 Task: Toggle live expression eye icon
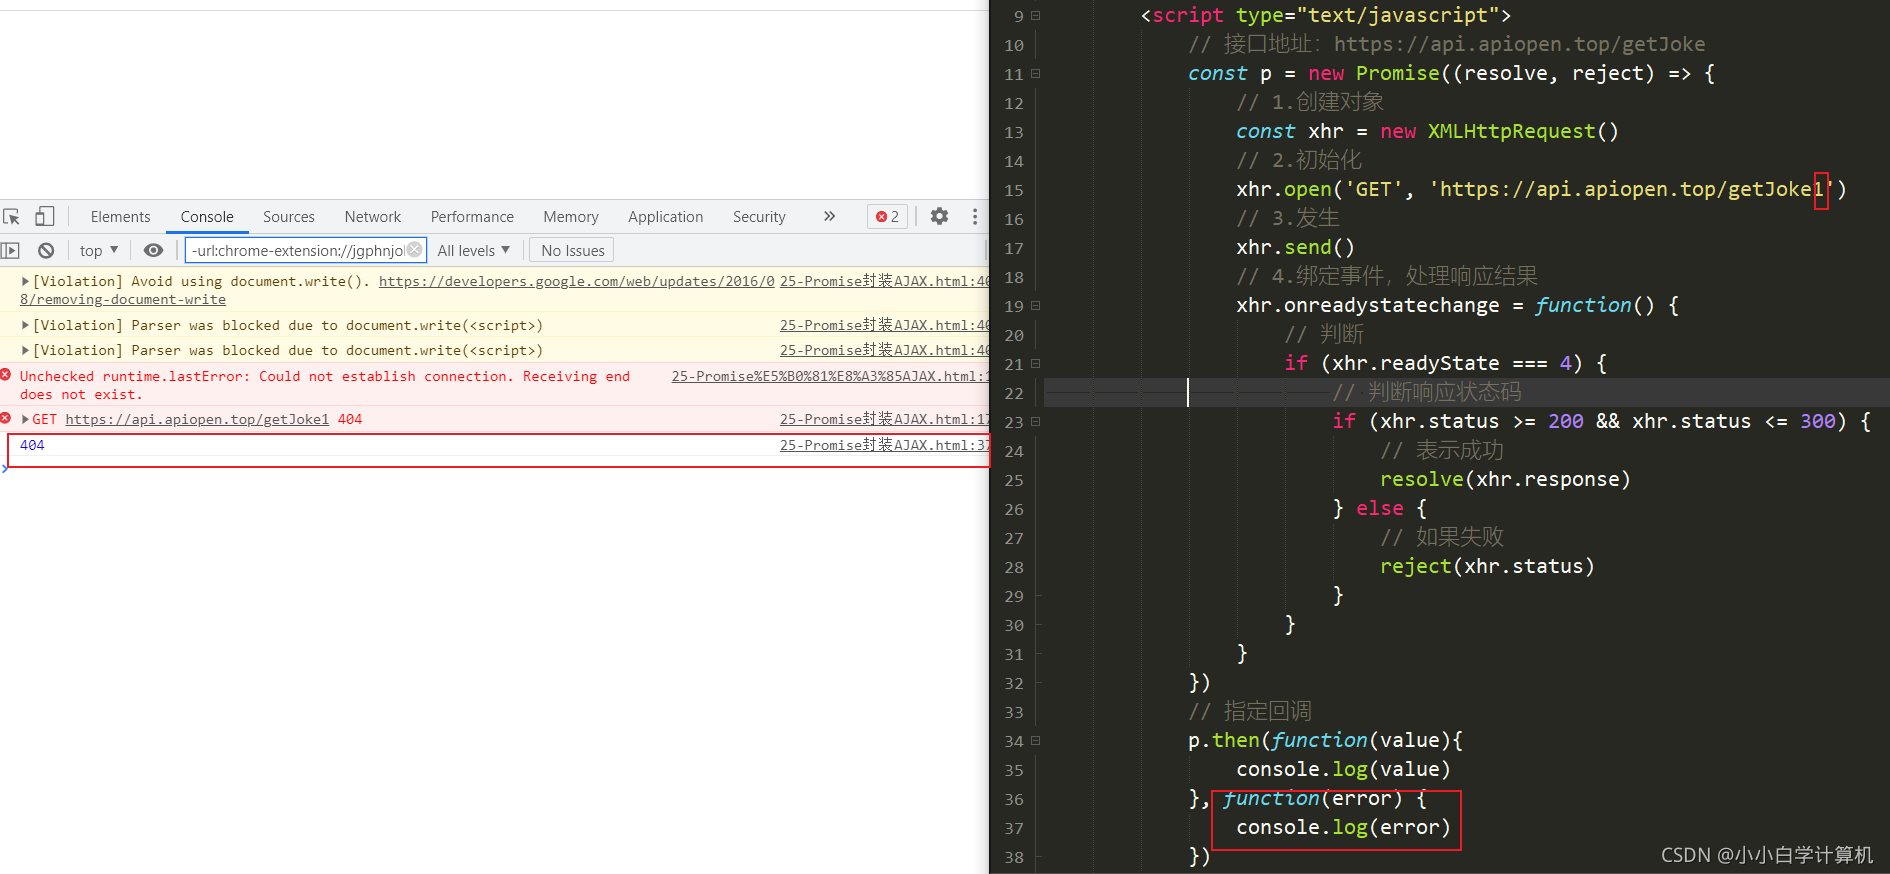(153, 250)
